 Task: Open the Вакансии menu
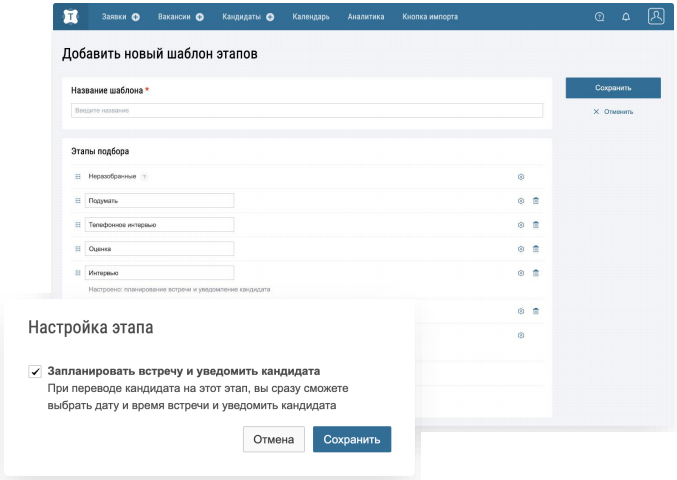click(174, 17)
